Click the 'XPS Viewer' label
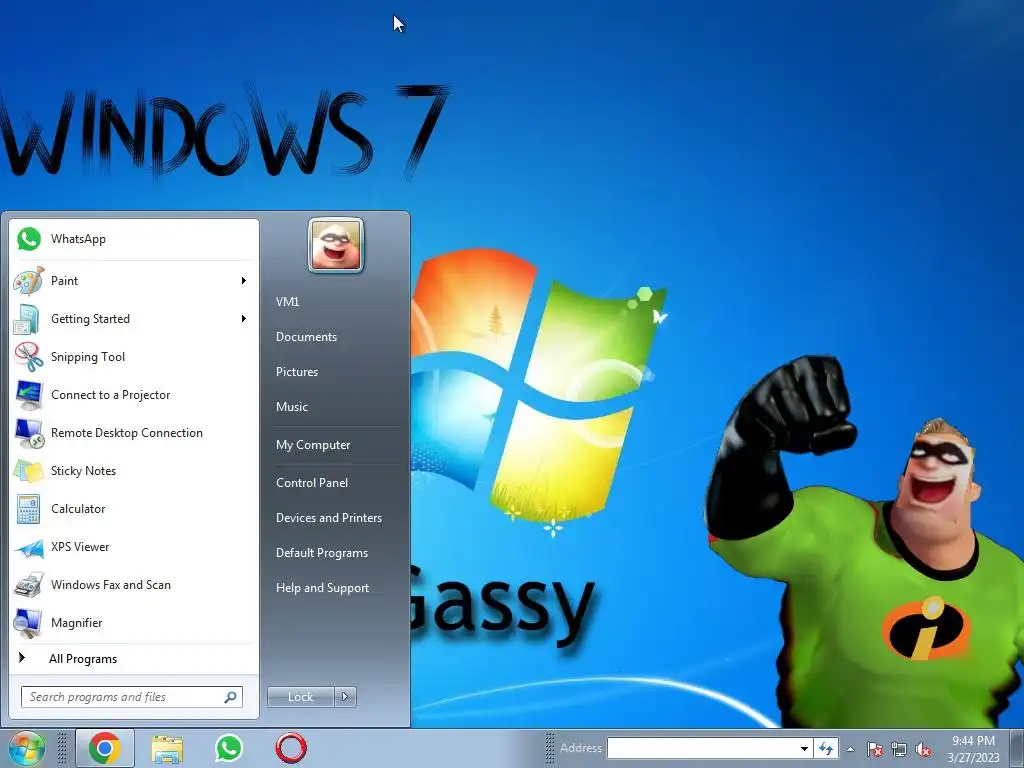The height and width of the screenshot is (768, 1024). coord(80,547)
